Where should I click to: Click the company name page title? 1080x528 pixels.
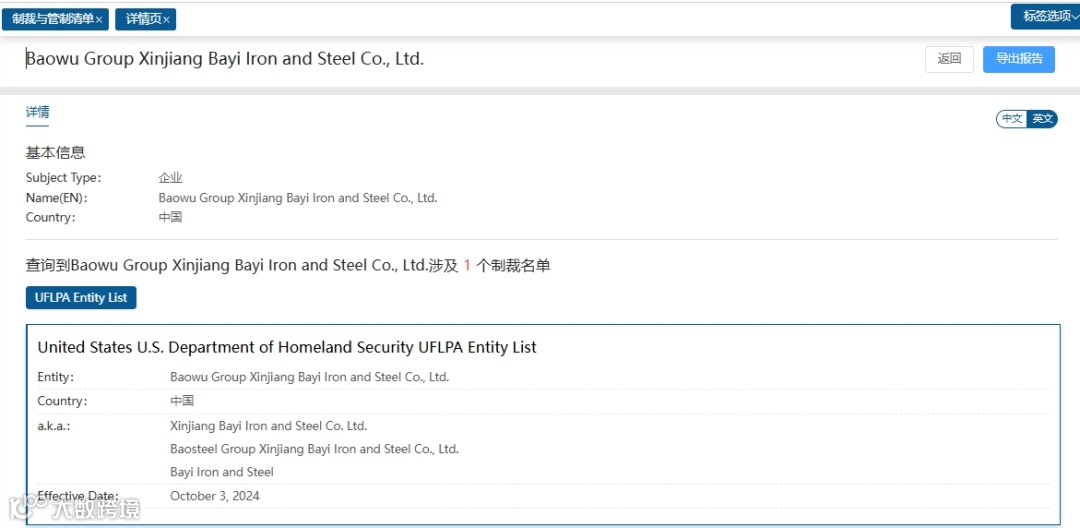click(x=225, y=59)
